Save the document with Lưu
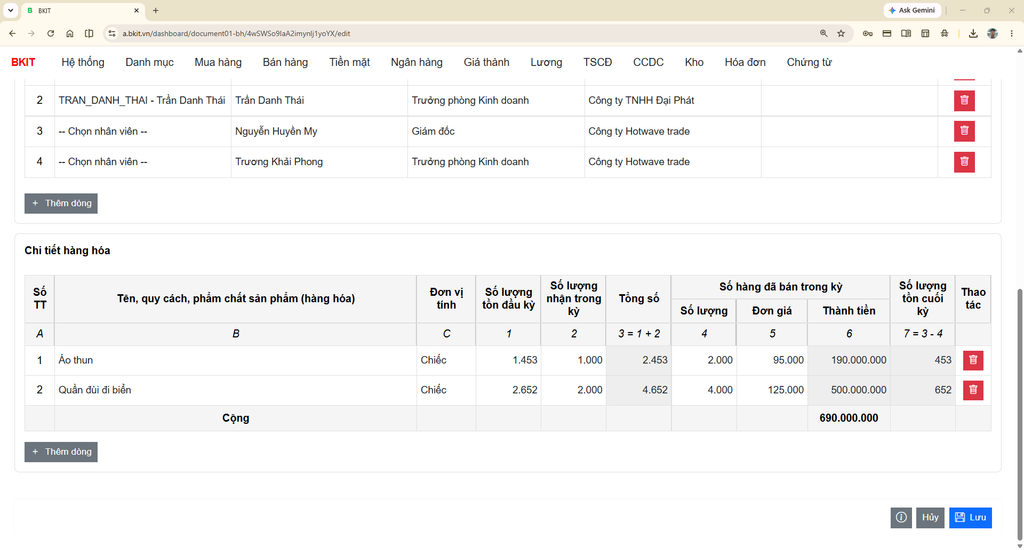This screenshot has width=1024, height=550. point(970,517)
